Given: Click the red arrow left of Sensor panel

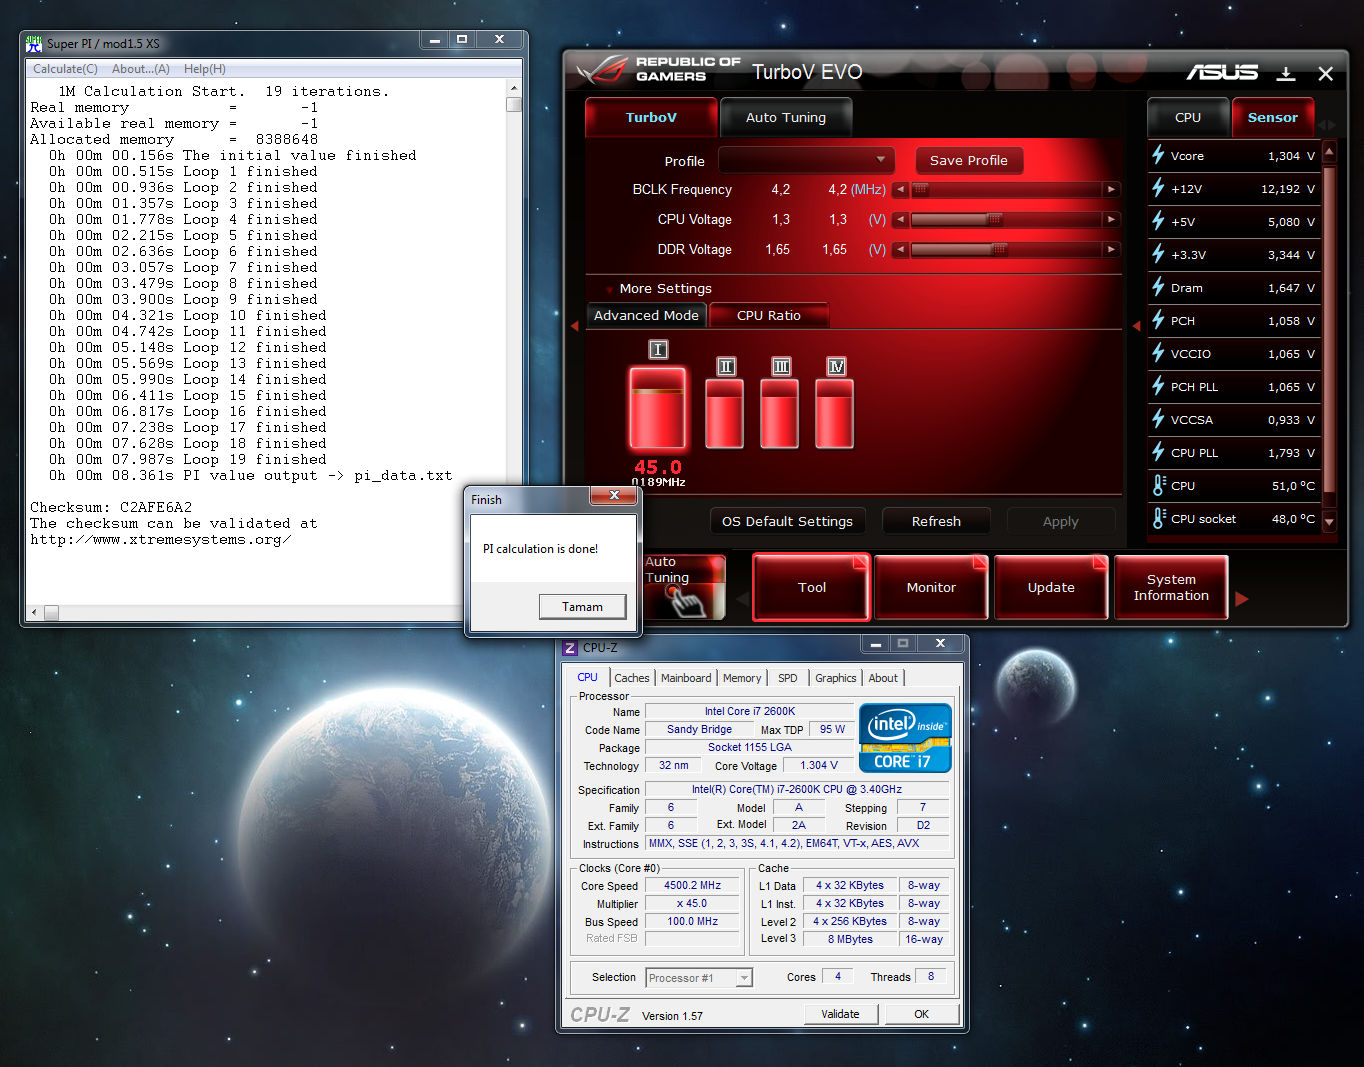Looking at the screenshot, I should point(1136,327).
